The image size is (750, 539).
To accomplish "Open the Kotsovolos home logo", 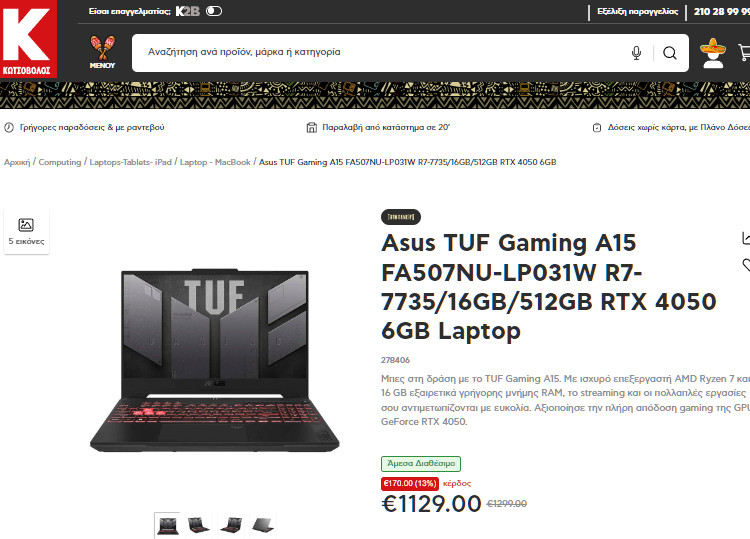I will coord(28,39).
